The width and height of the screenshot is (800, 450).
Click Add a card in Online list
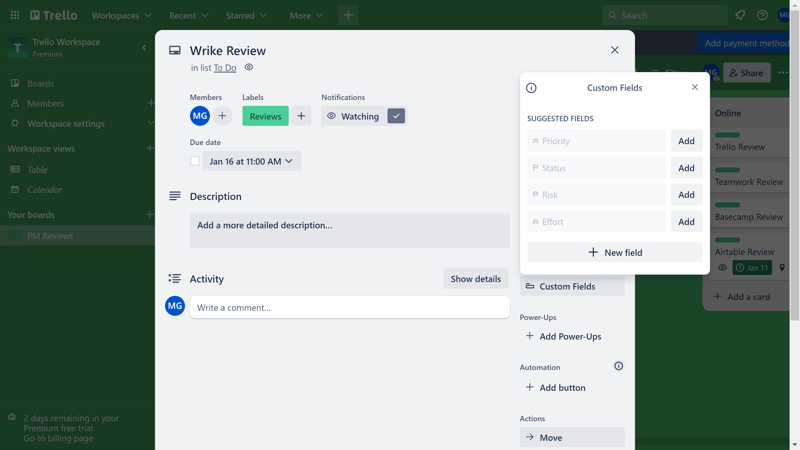click(742, 296)
